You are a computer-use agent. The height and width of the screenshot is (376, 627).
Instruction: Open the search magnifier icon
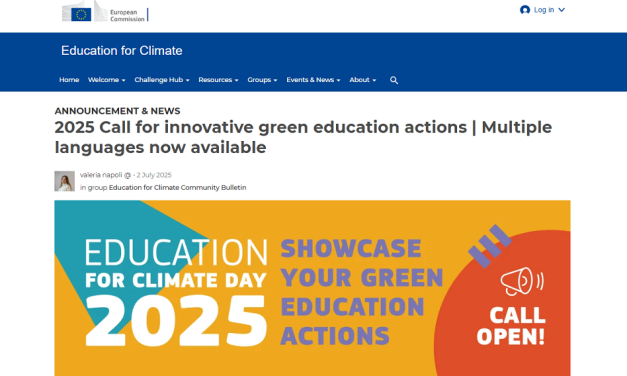point(394,80)
